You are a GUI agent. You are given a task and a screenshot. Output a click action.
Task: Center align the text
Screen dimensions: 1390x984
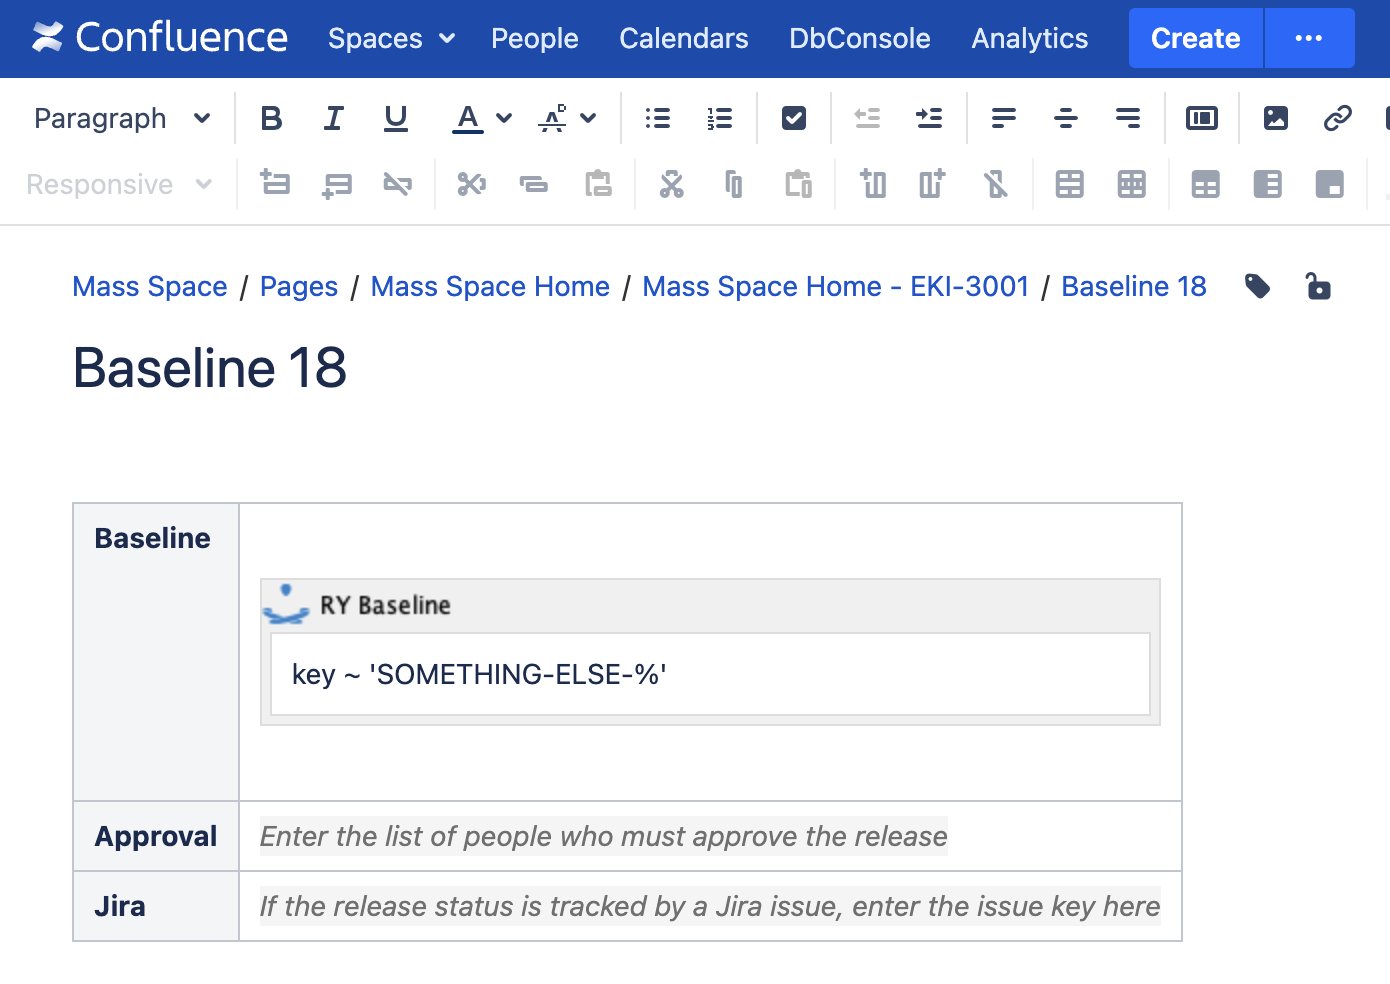tap(1065, 118)
